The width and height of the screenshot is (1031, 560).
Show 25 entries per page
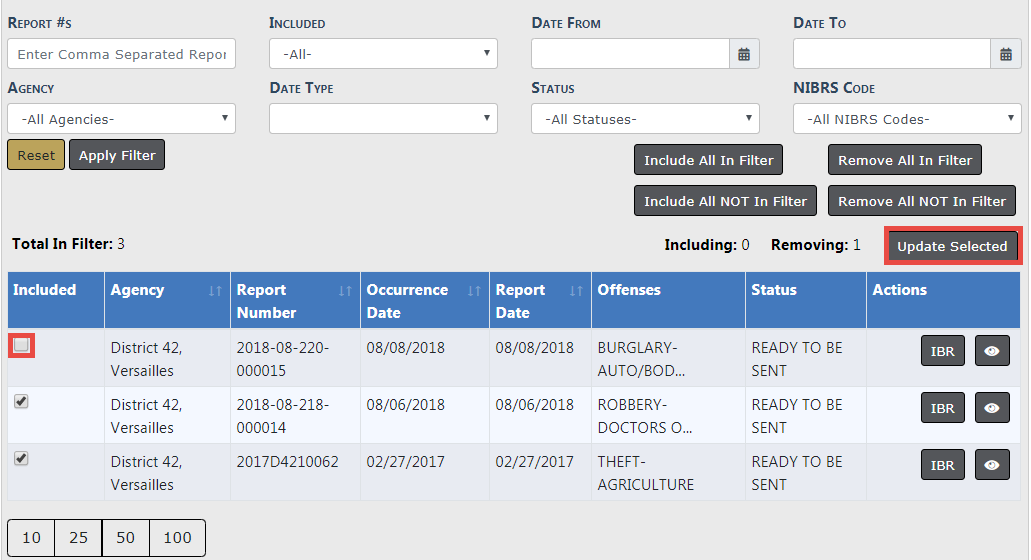point(78,538)
